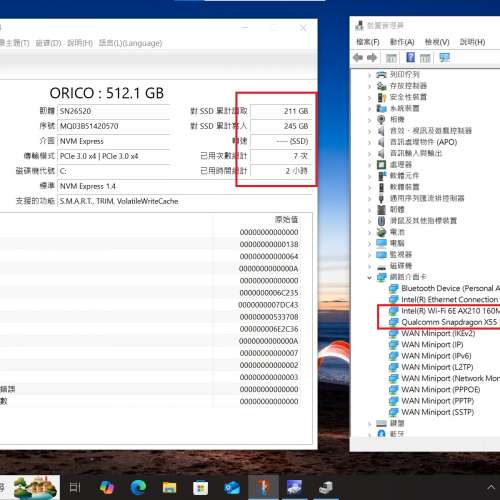Expand the 安全性裝置 category
This screenshot has height=500, width=500.
369,97
